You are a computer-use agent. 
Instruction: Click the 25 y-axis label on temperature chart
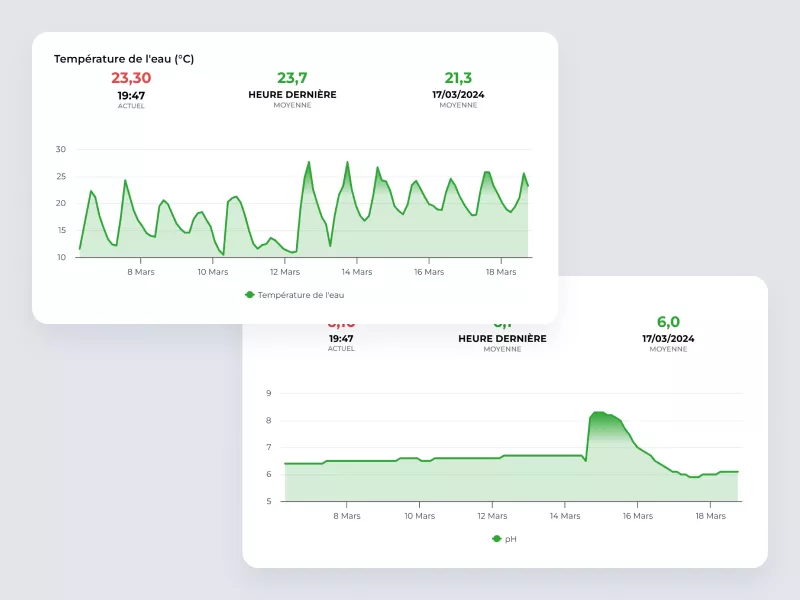[61, 176]
